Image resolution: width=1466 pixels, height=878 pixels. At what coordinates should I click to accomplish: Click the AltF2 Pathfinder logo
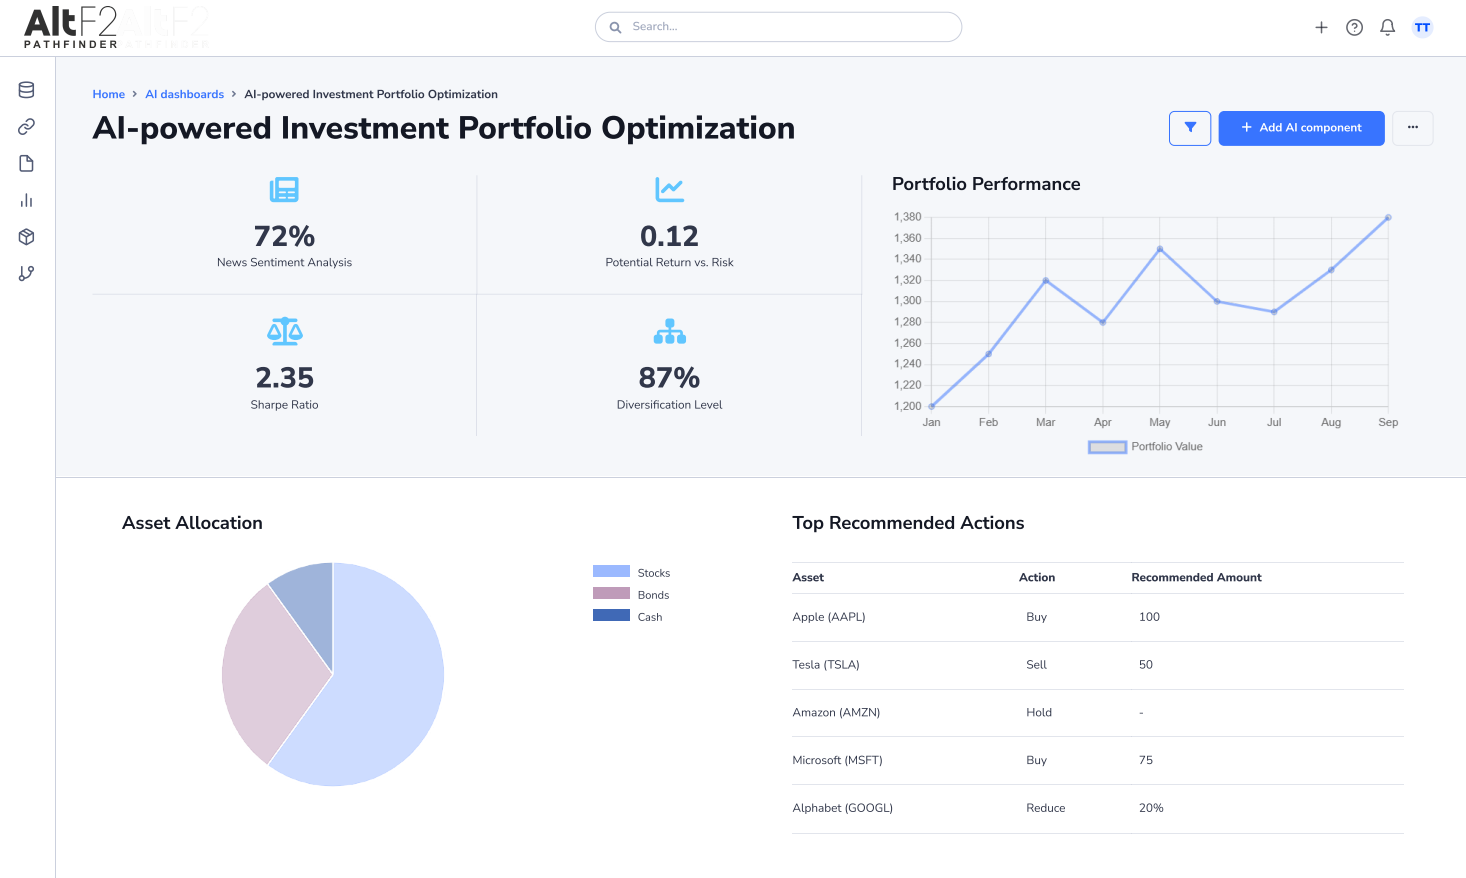coord(71,27)
